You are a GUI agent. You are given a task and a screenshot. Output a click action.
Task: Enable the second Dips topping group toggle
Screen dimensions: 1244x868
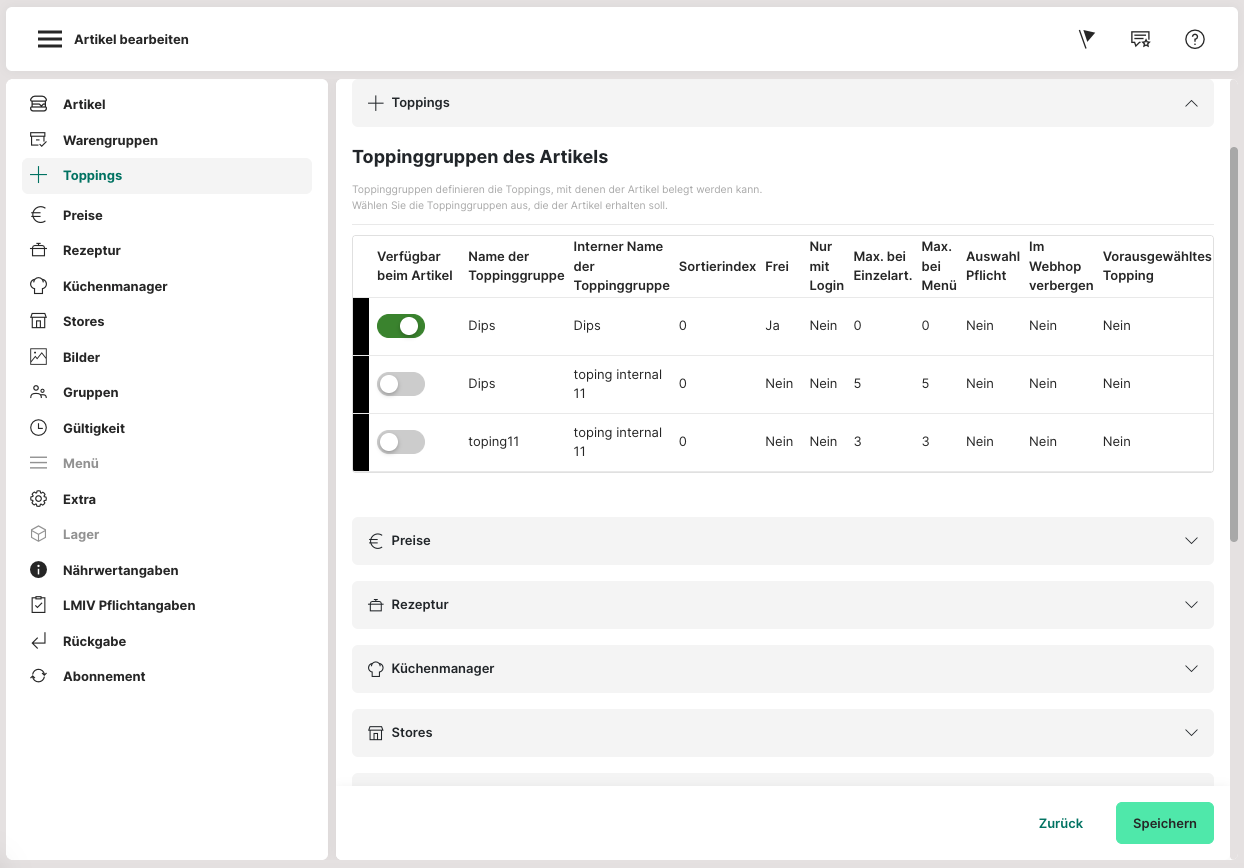401,384
